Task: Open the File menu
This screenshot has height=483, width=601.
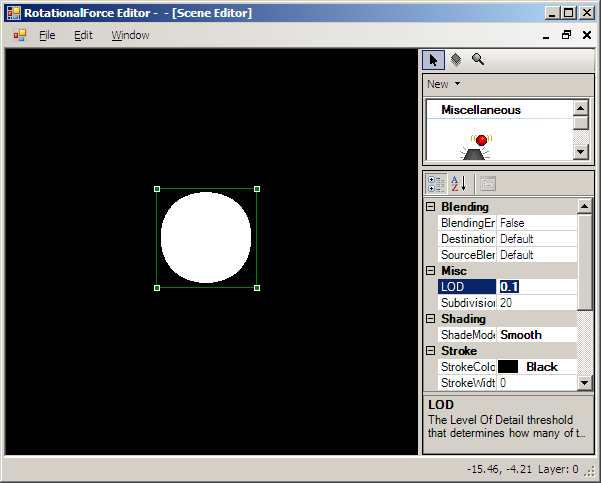Action: 47,35
